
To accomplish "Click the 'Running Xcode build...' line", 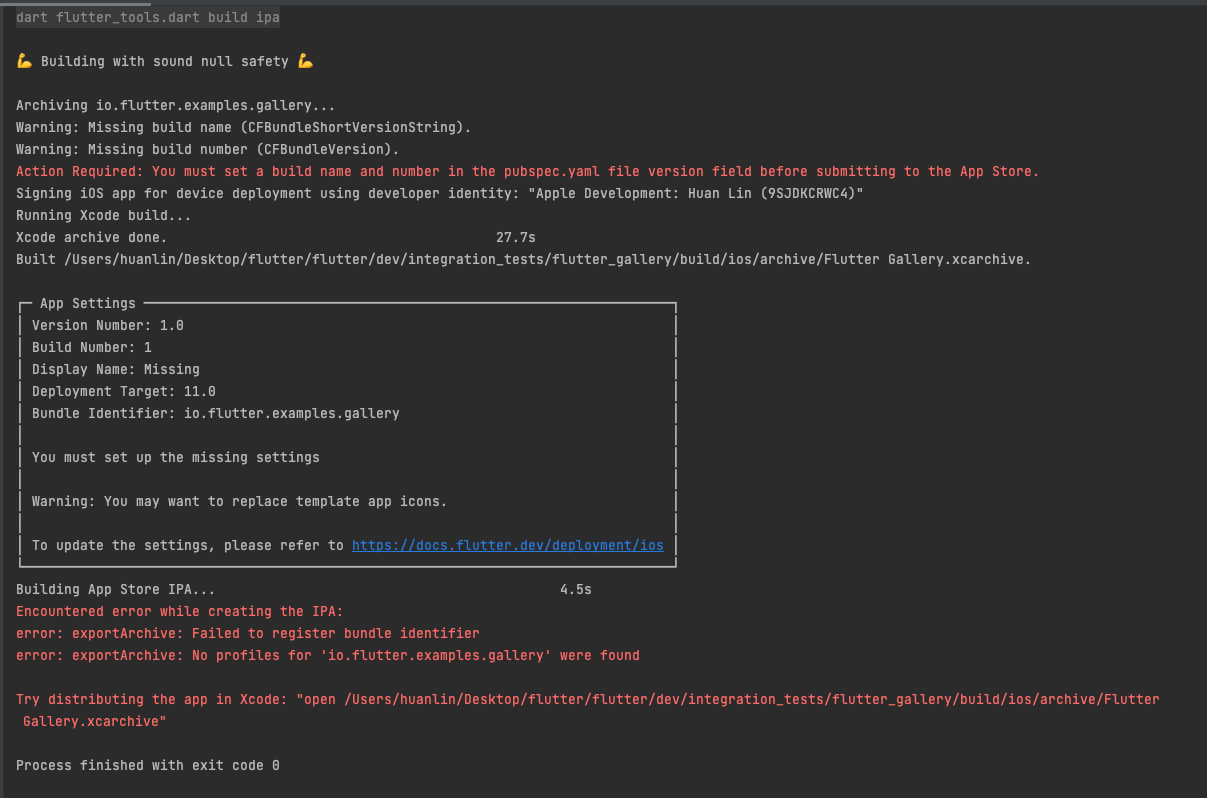I will 103,215.
